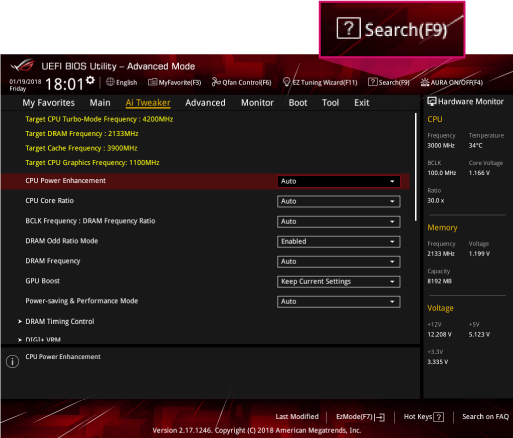The height and width of the screenshot is (438, 513).
Task: Click the AURA ON/OFF light icon
Action: click(425, 82)
